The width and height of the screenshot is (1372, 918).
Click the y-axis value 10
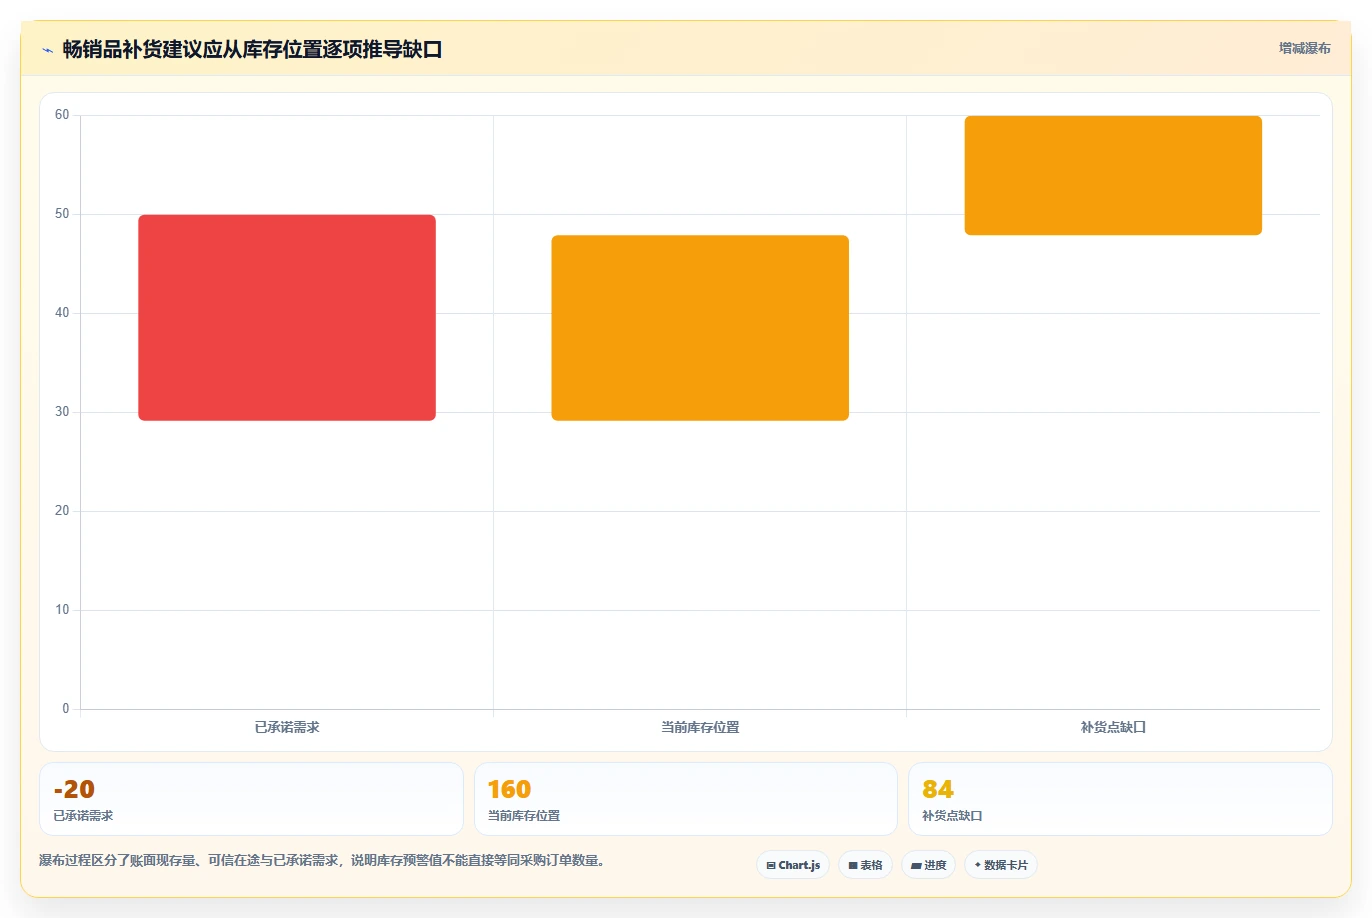62,610
